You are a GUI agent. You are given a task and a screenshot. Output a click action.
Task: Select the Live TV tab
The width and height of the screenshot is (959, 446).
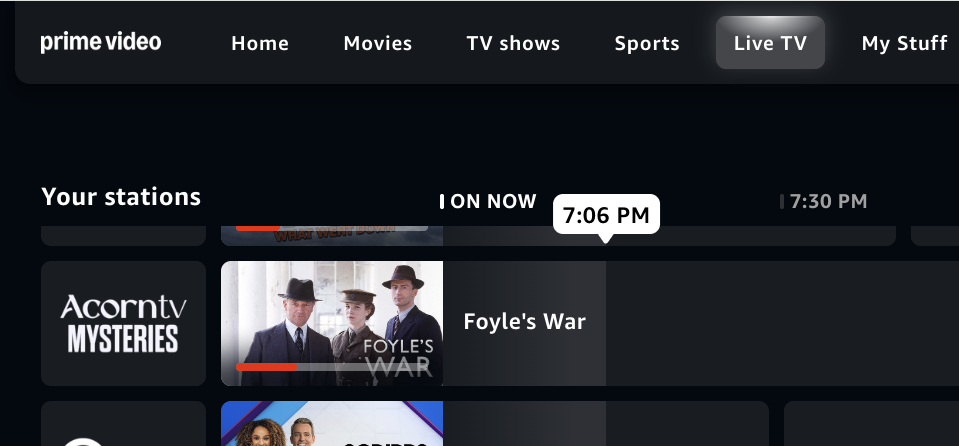coord(770,43)
